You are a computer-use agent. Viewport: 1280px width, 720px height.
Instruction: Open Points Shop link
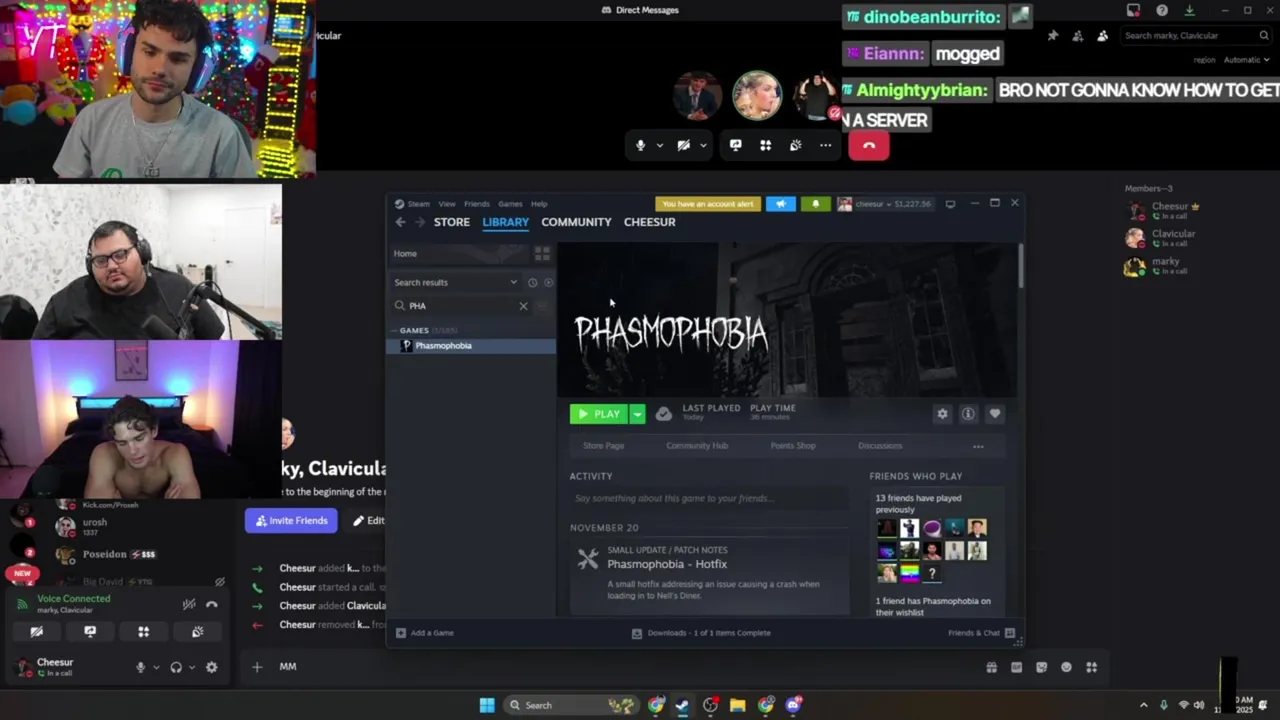[793, 446]
